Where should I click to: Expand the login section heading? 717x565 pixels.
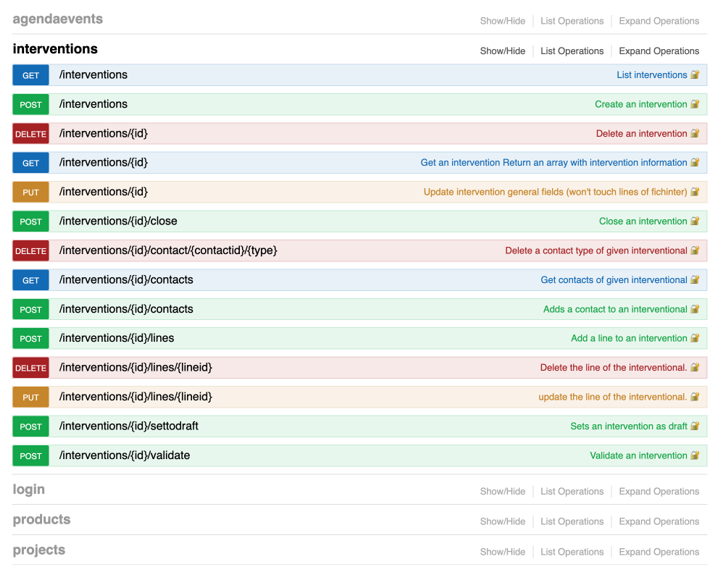[x=28, y=490]
